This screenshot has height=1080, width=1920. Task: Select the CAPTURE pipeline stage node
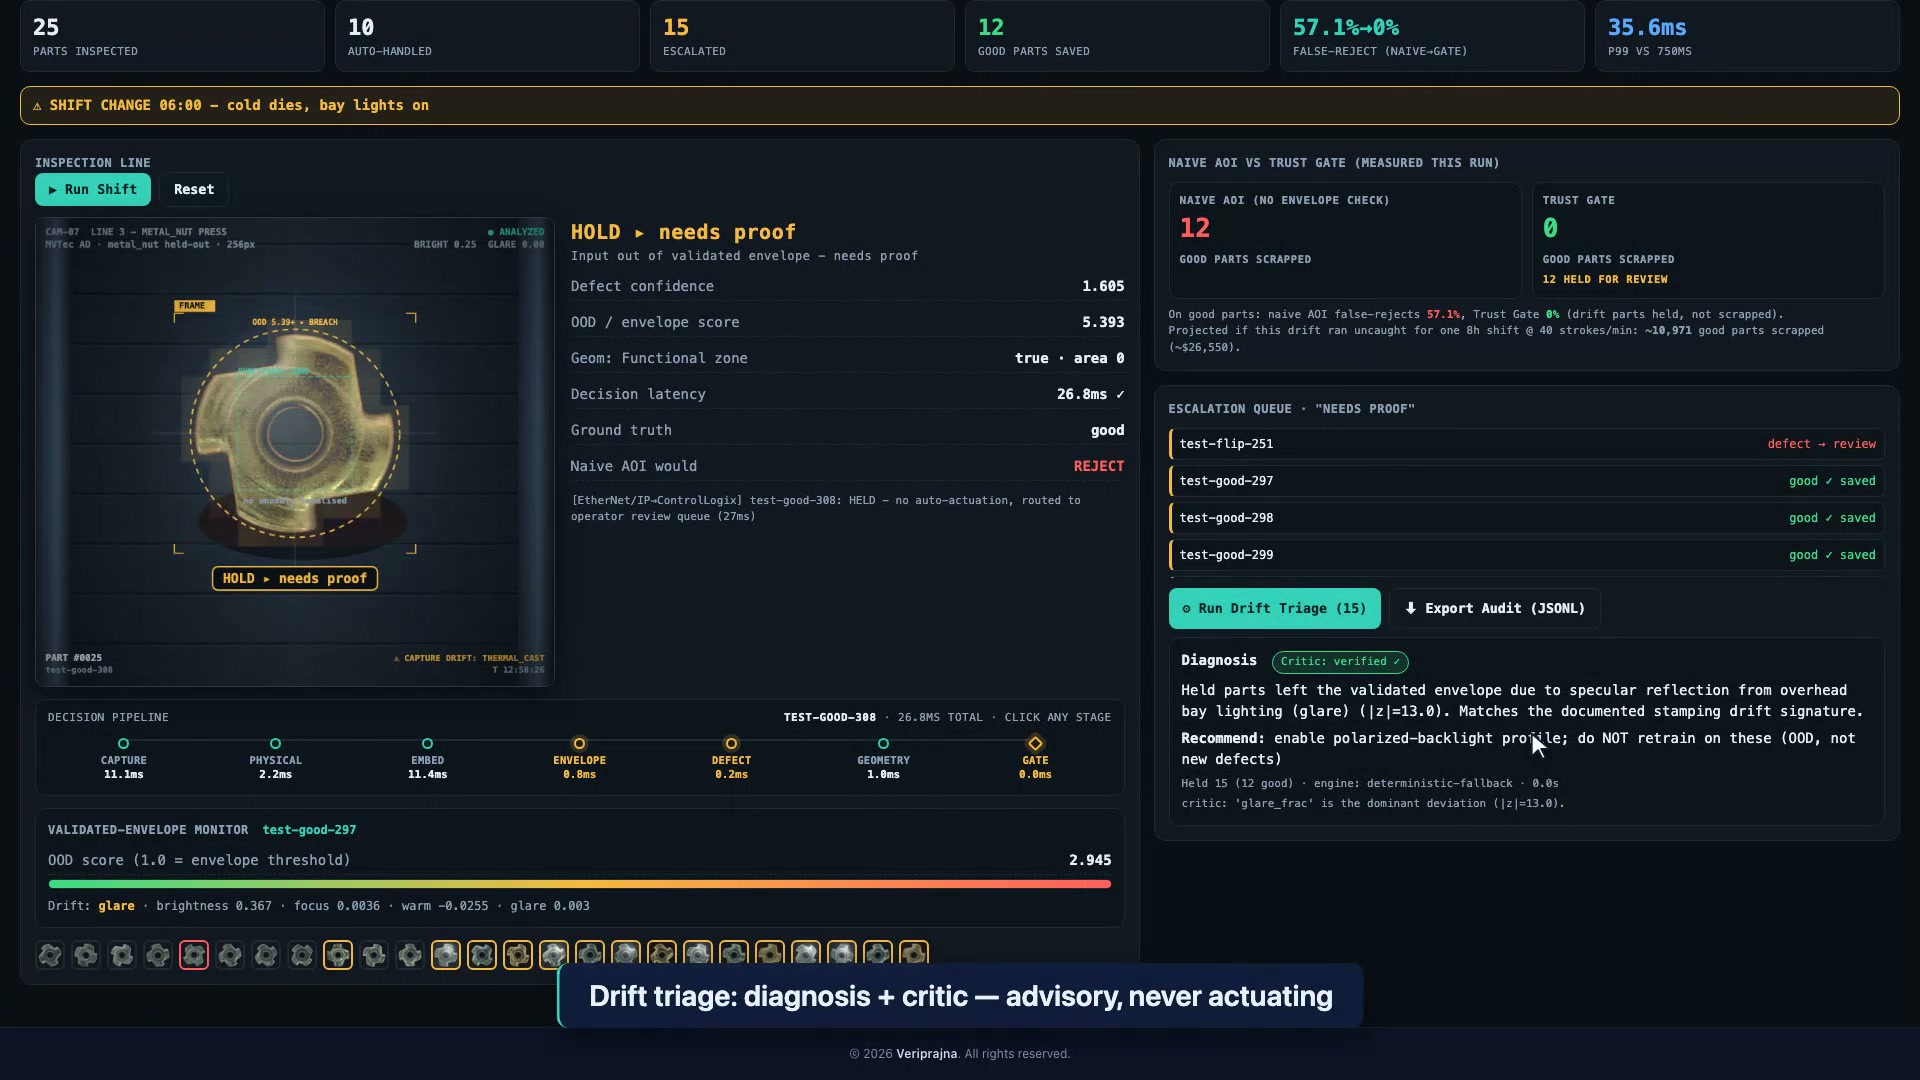[124, 744]
